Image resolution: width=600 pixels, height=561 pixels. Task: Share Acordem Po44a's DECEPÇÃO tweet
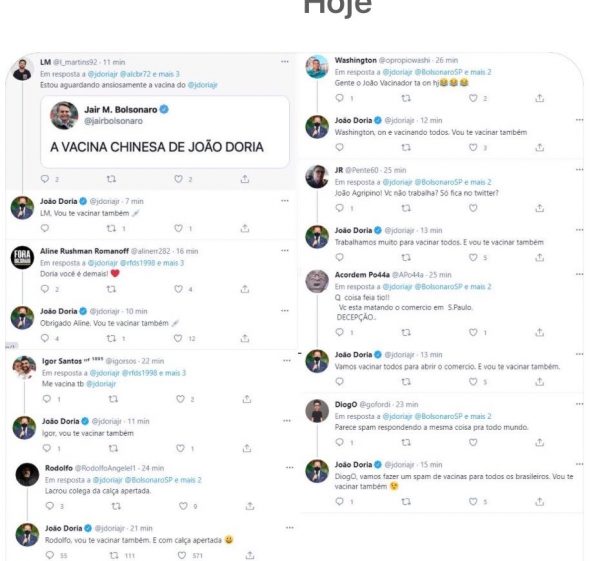(x=540, y=332)
